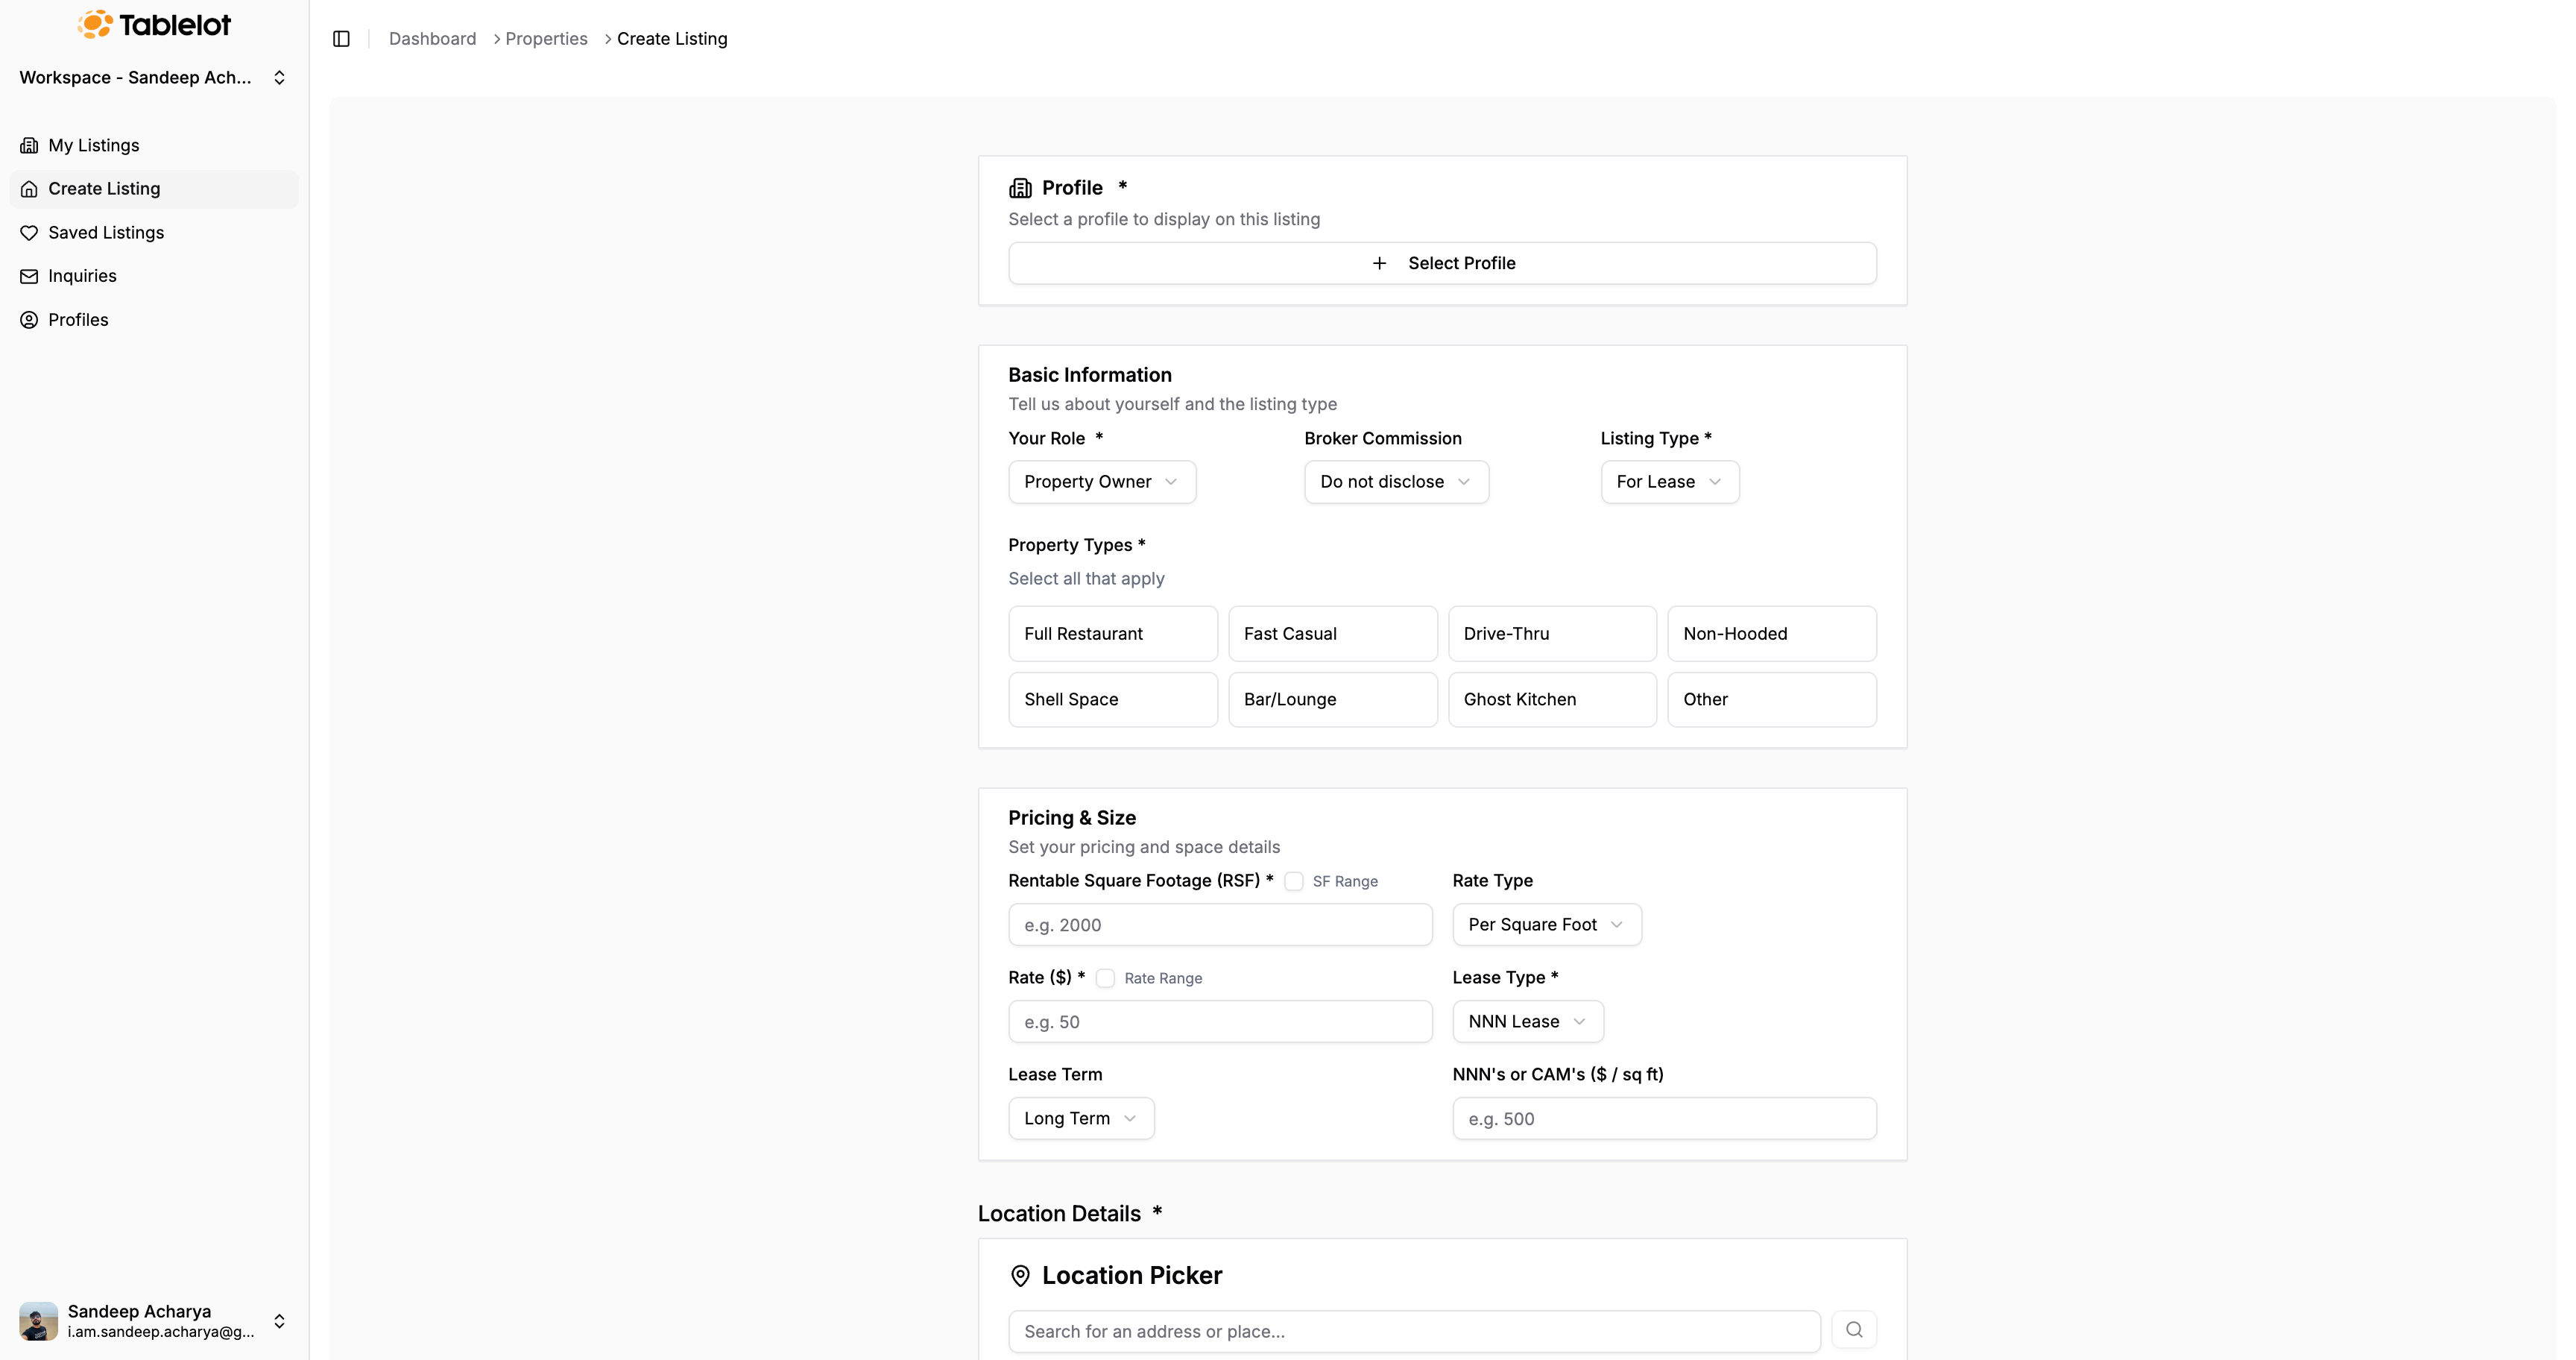Click the Saved Listings heart icon
The width and height of the screenshot is (2576, 1360).
pyautogui.click(x=29, y=233)
